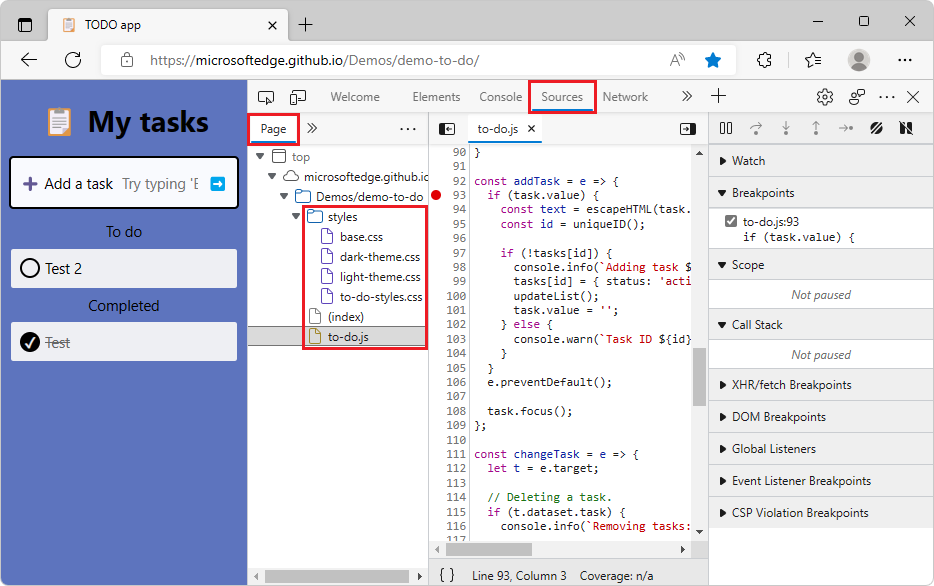Switch to the Console tab
Viewport: 934px width, 586px height.
[x=500, y=96]
